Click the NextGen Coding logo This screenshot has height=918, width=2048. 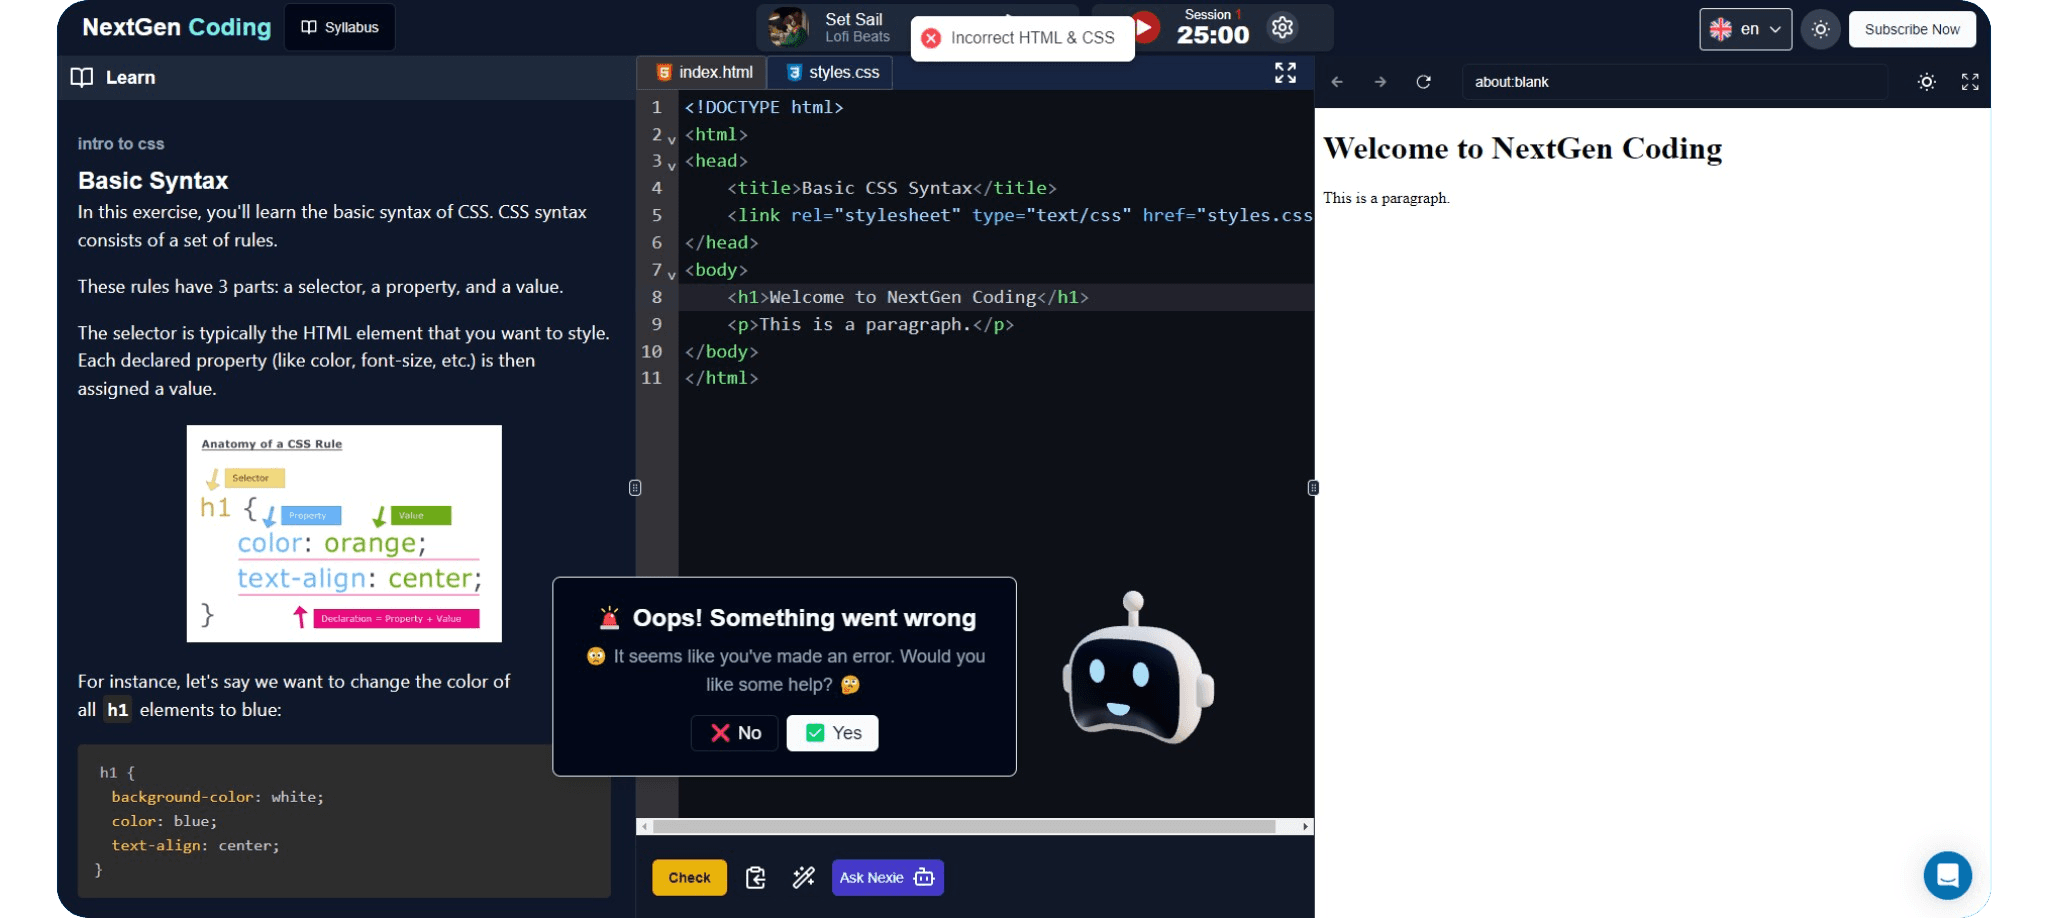[x=176, y=27]
